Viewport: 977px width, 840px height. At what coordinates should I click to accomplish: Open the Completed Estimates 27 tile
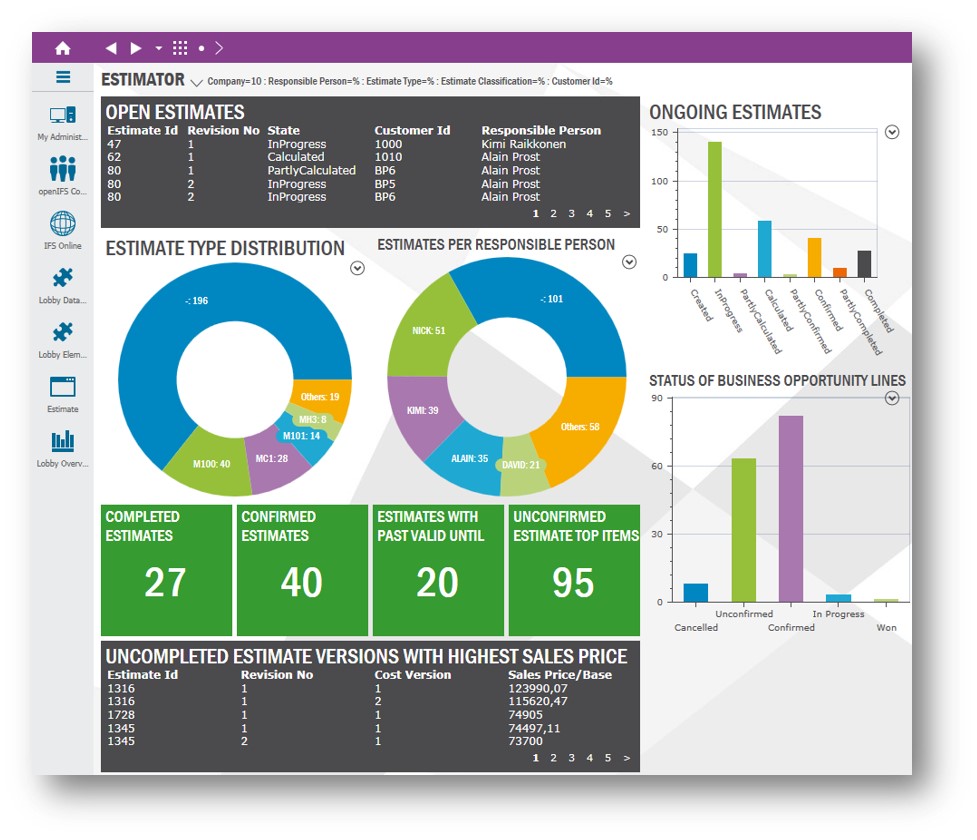click(166, 570)
